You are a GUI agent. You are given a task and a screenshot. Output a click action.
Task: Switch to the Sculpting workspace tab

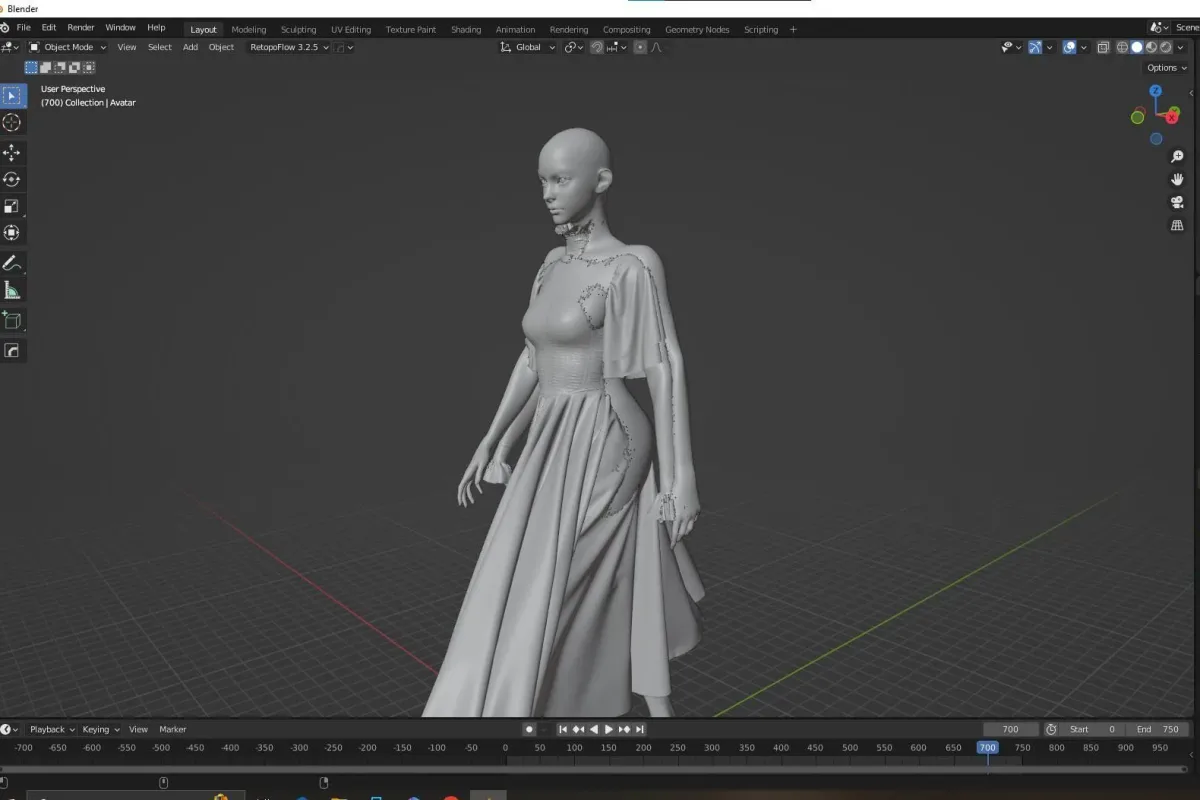click(298, 29)
